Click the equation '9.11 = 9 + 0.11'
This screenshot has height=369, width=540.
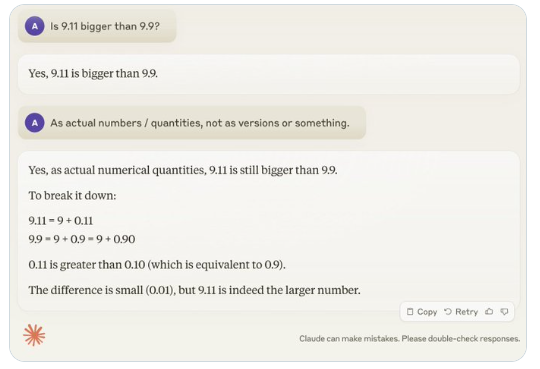[x=61, y=221]
